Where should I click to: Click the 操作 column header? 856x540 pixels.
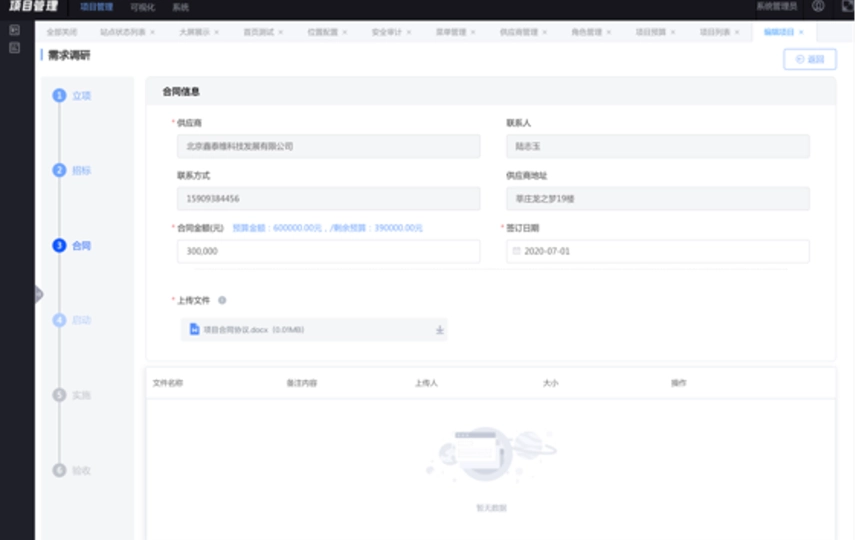pos(679,383)
